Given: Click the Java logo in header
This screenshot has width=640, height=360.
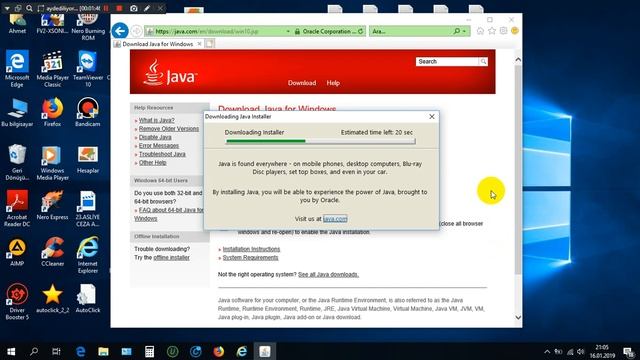Looking at the screenshot, I should point(170,73).
